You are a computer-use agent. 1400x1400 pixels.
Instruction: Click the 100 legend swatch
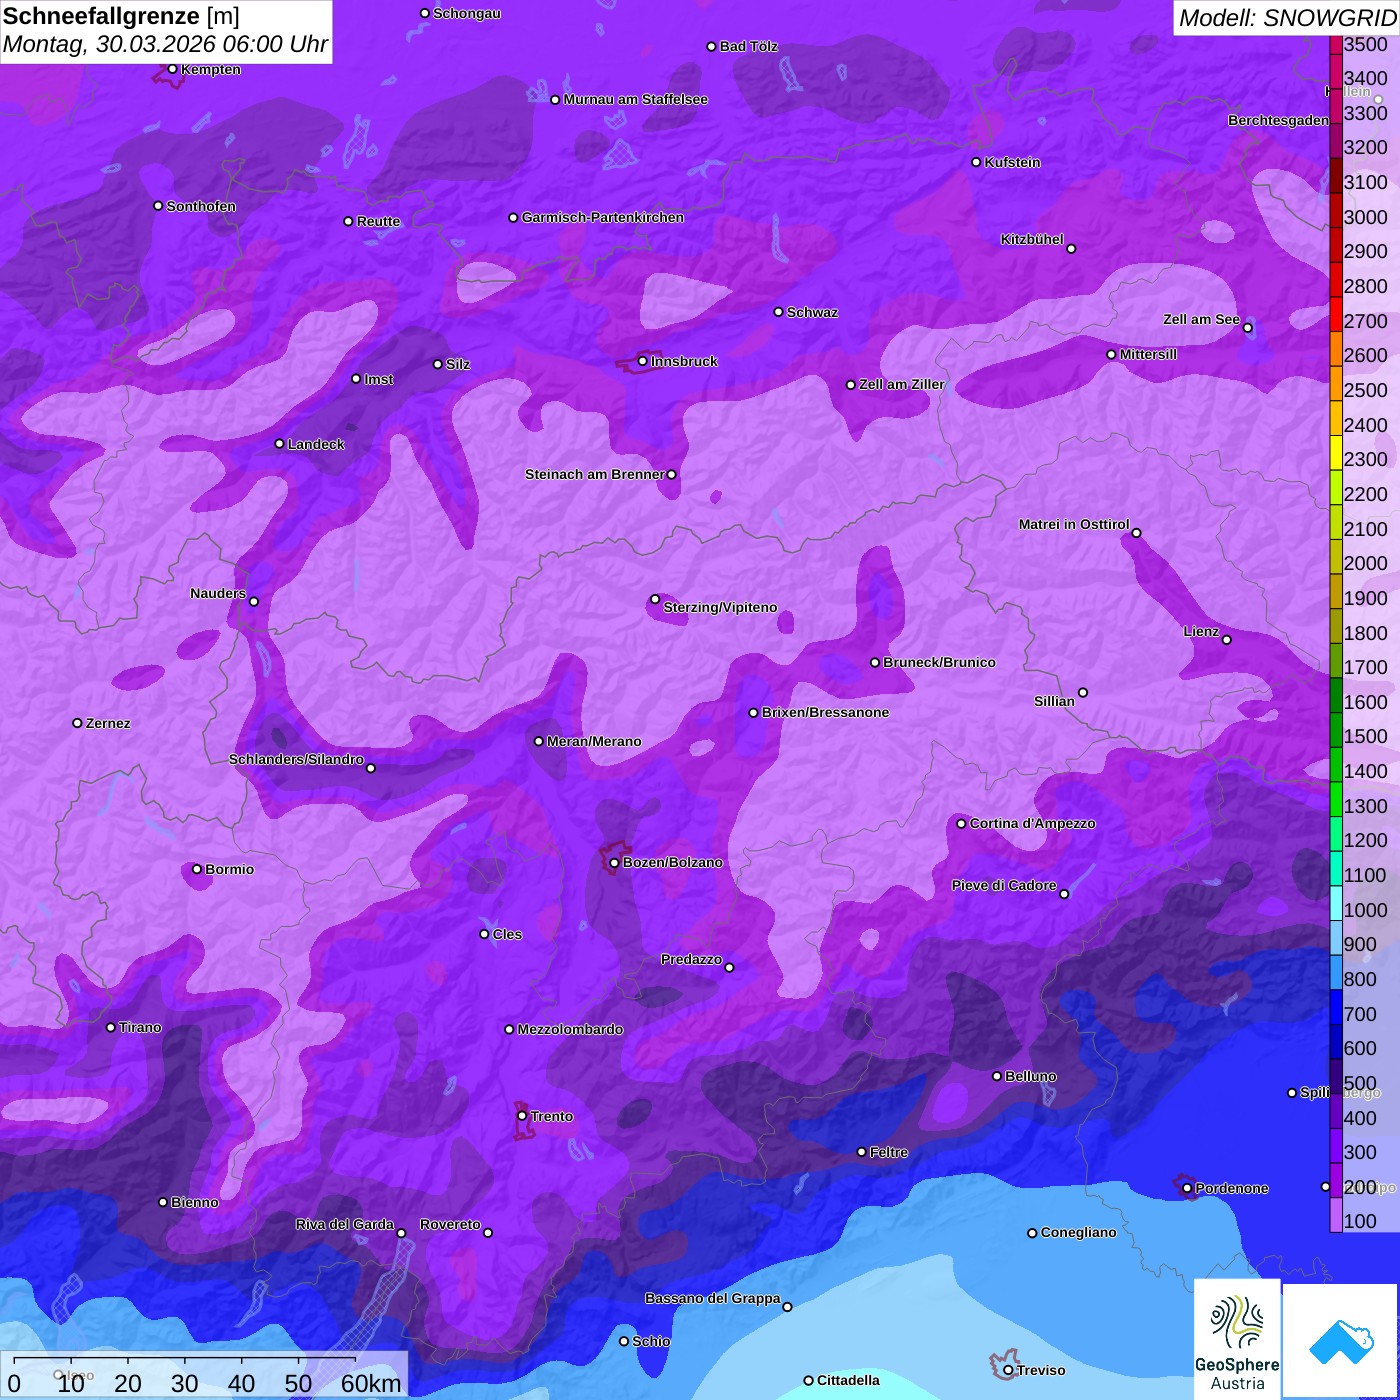click(1336, 1214)
